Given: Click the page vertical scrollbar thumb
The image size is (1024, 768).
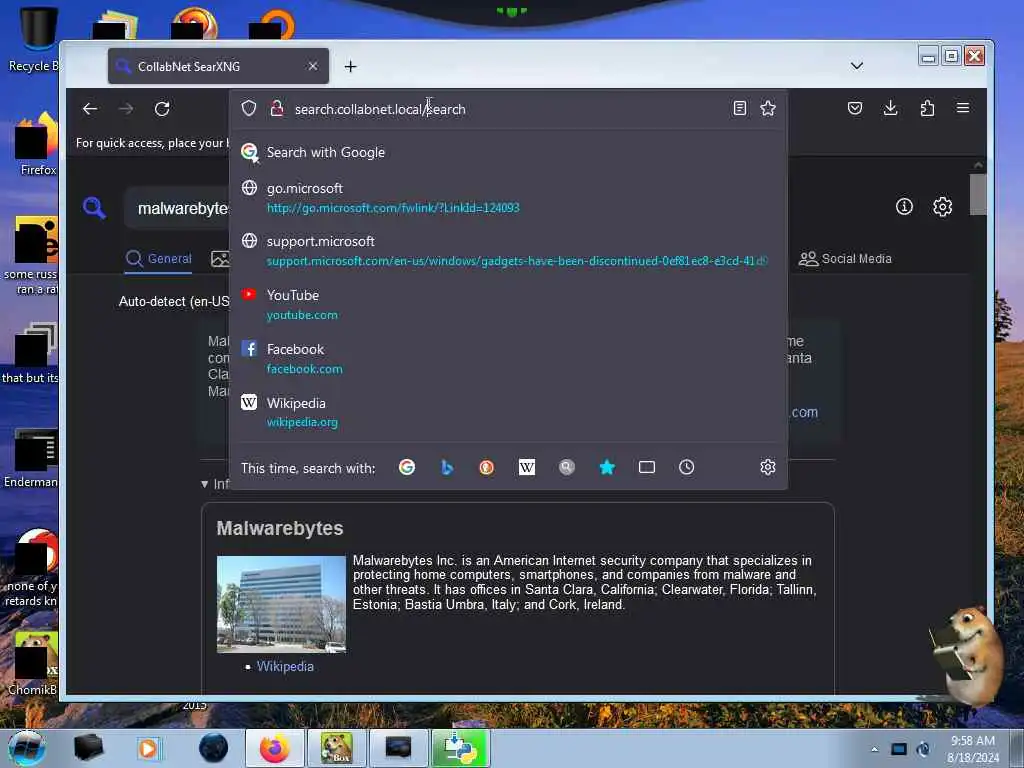Looking at the screenshot, I should point(978,194).
